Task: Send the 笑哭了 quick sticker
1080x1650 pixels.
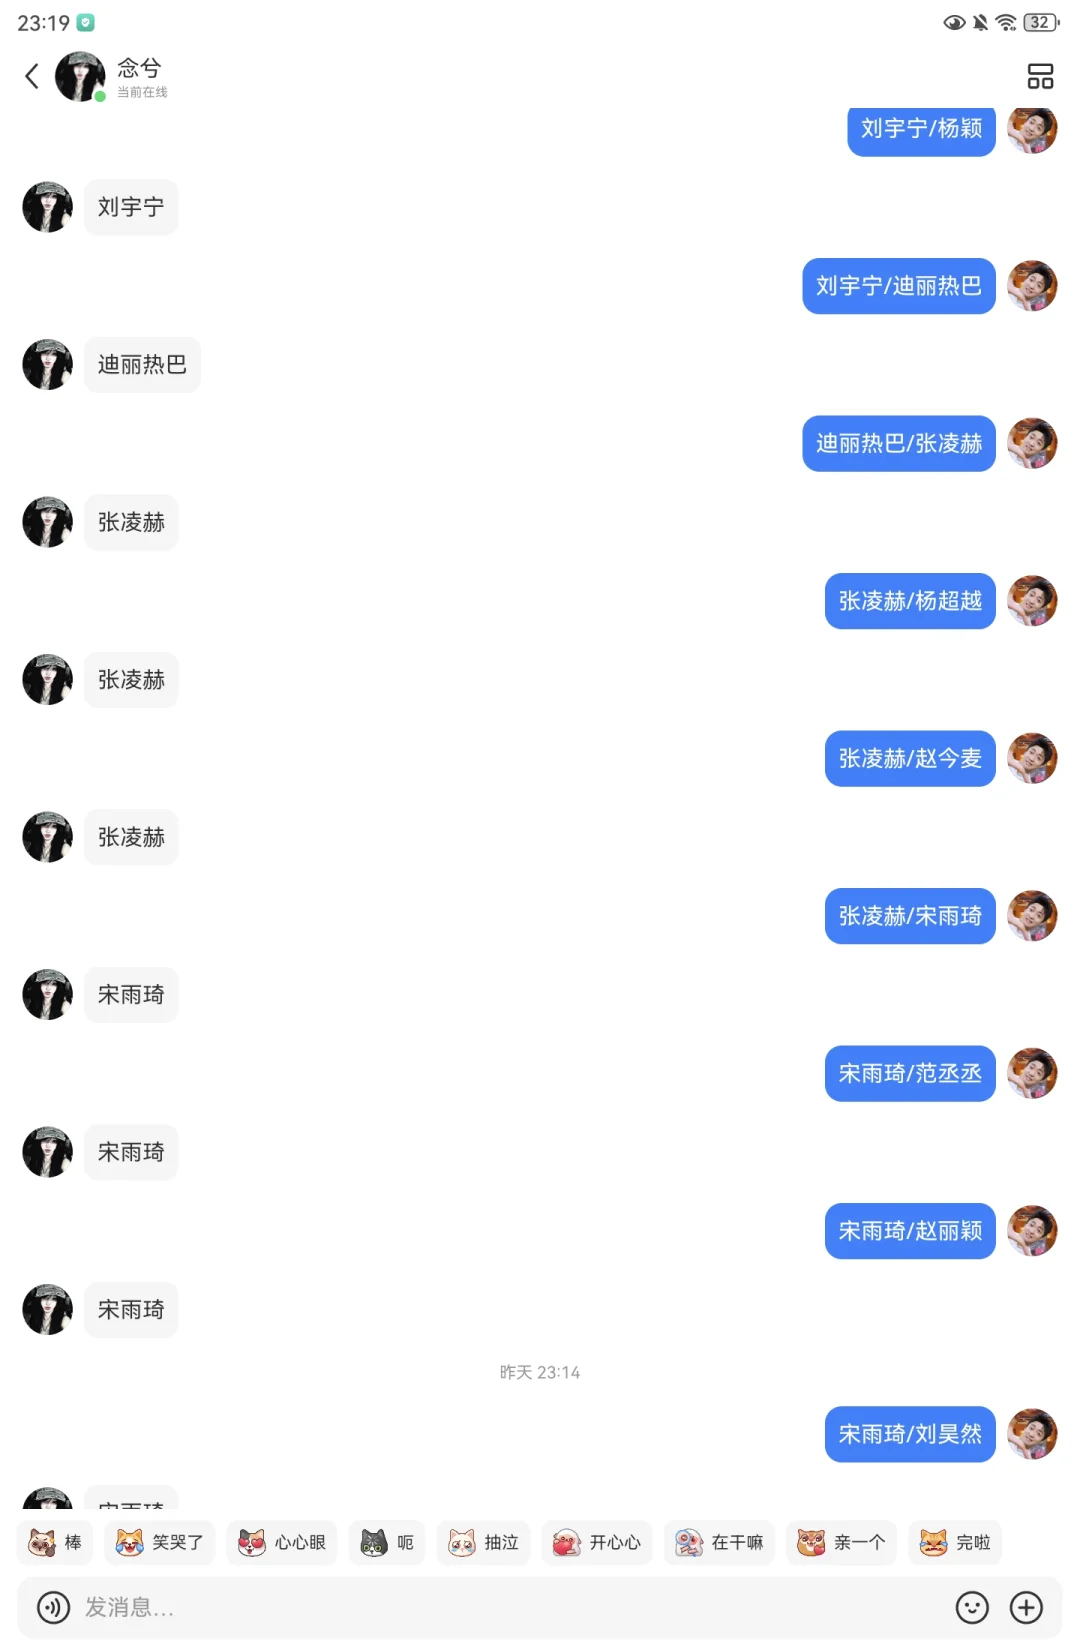Action: click(x=160, y=1542)
